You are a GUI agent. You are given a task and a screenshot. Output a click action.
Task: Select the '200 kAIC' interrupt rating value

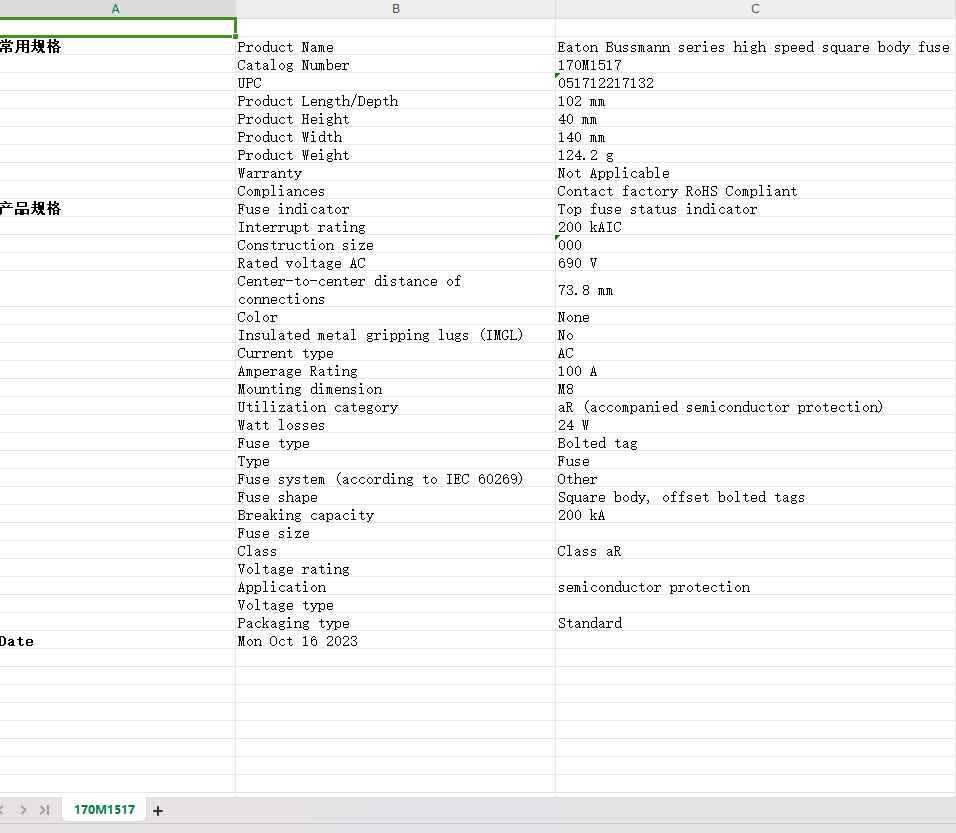(756, 227)
